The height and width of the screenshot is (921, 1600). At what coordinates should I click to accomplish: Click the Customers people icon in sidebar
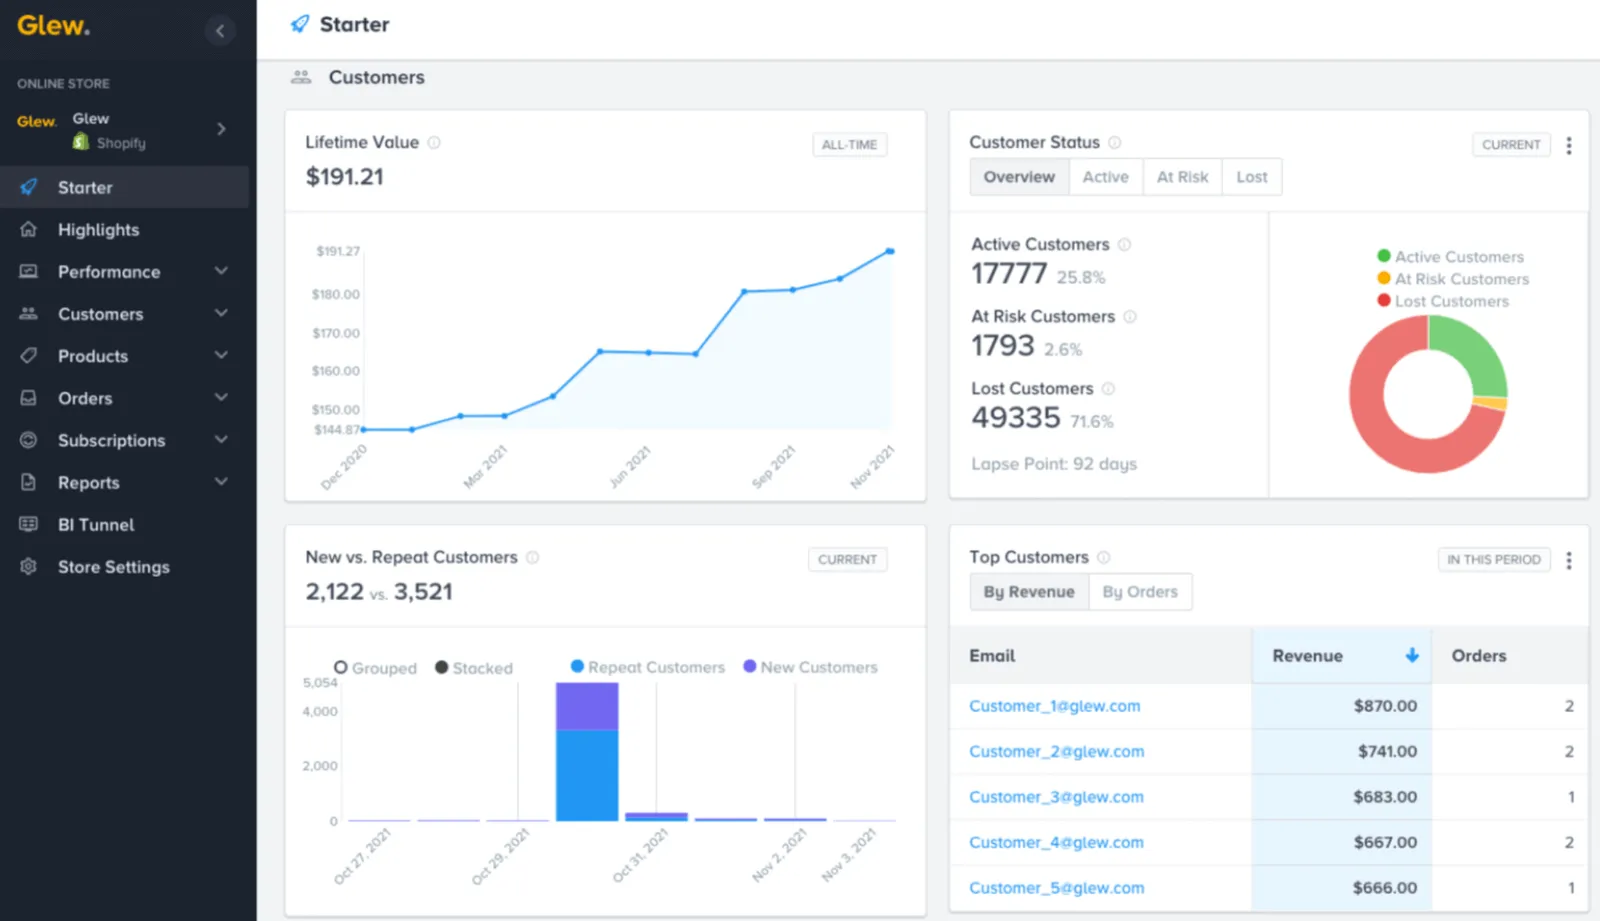29,313
